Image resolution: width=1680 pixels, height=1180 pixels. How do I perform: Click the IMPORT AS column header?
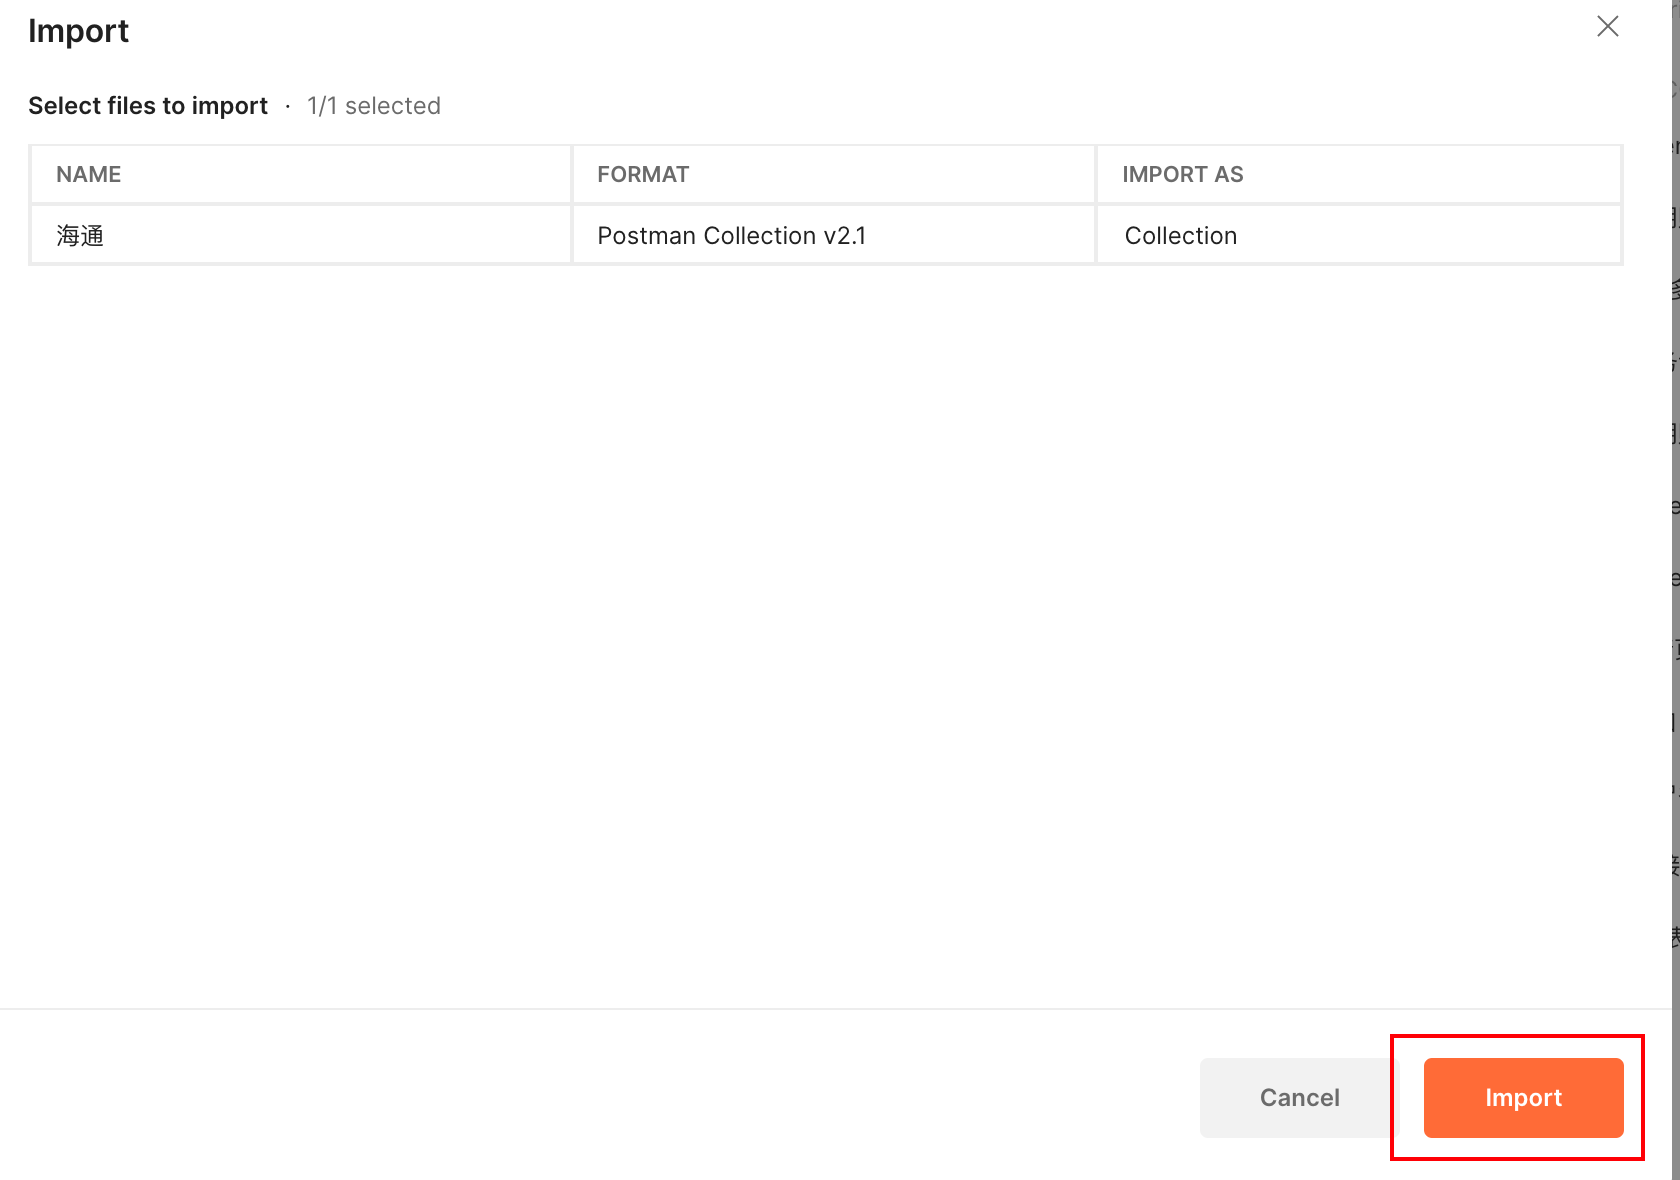(x=1183, y=173)
